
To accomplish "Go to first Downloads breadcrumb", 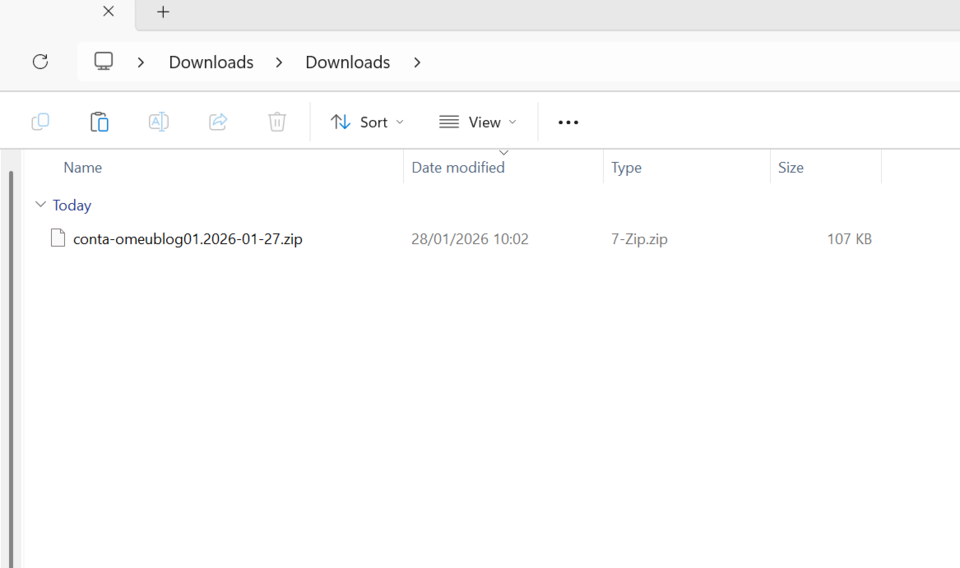I will pos(211,62).
